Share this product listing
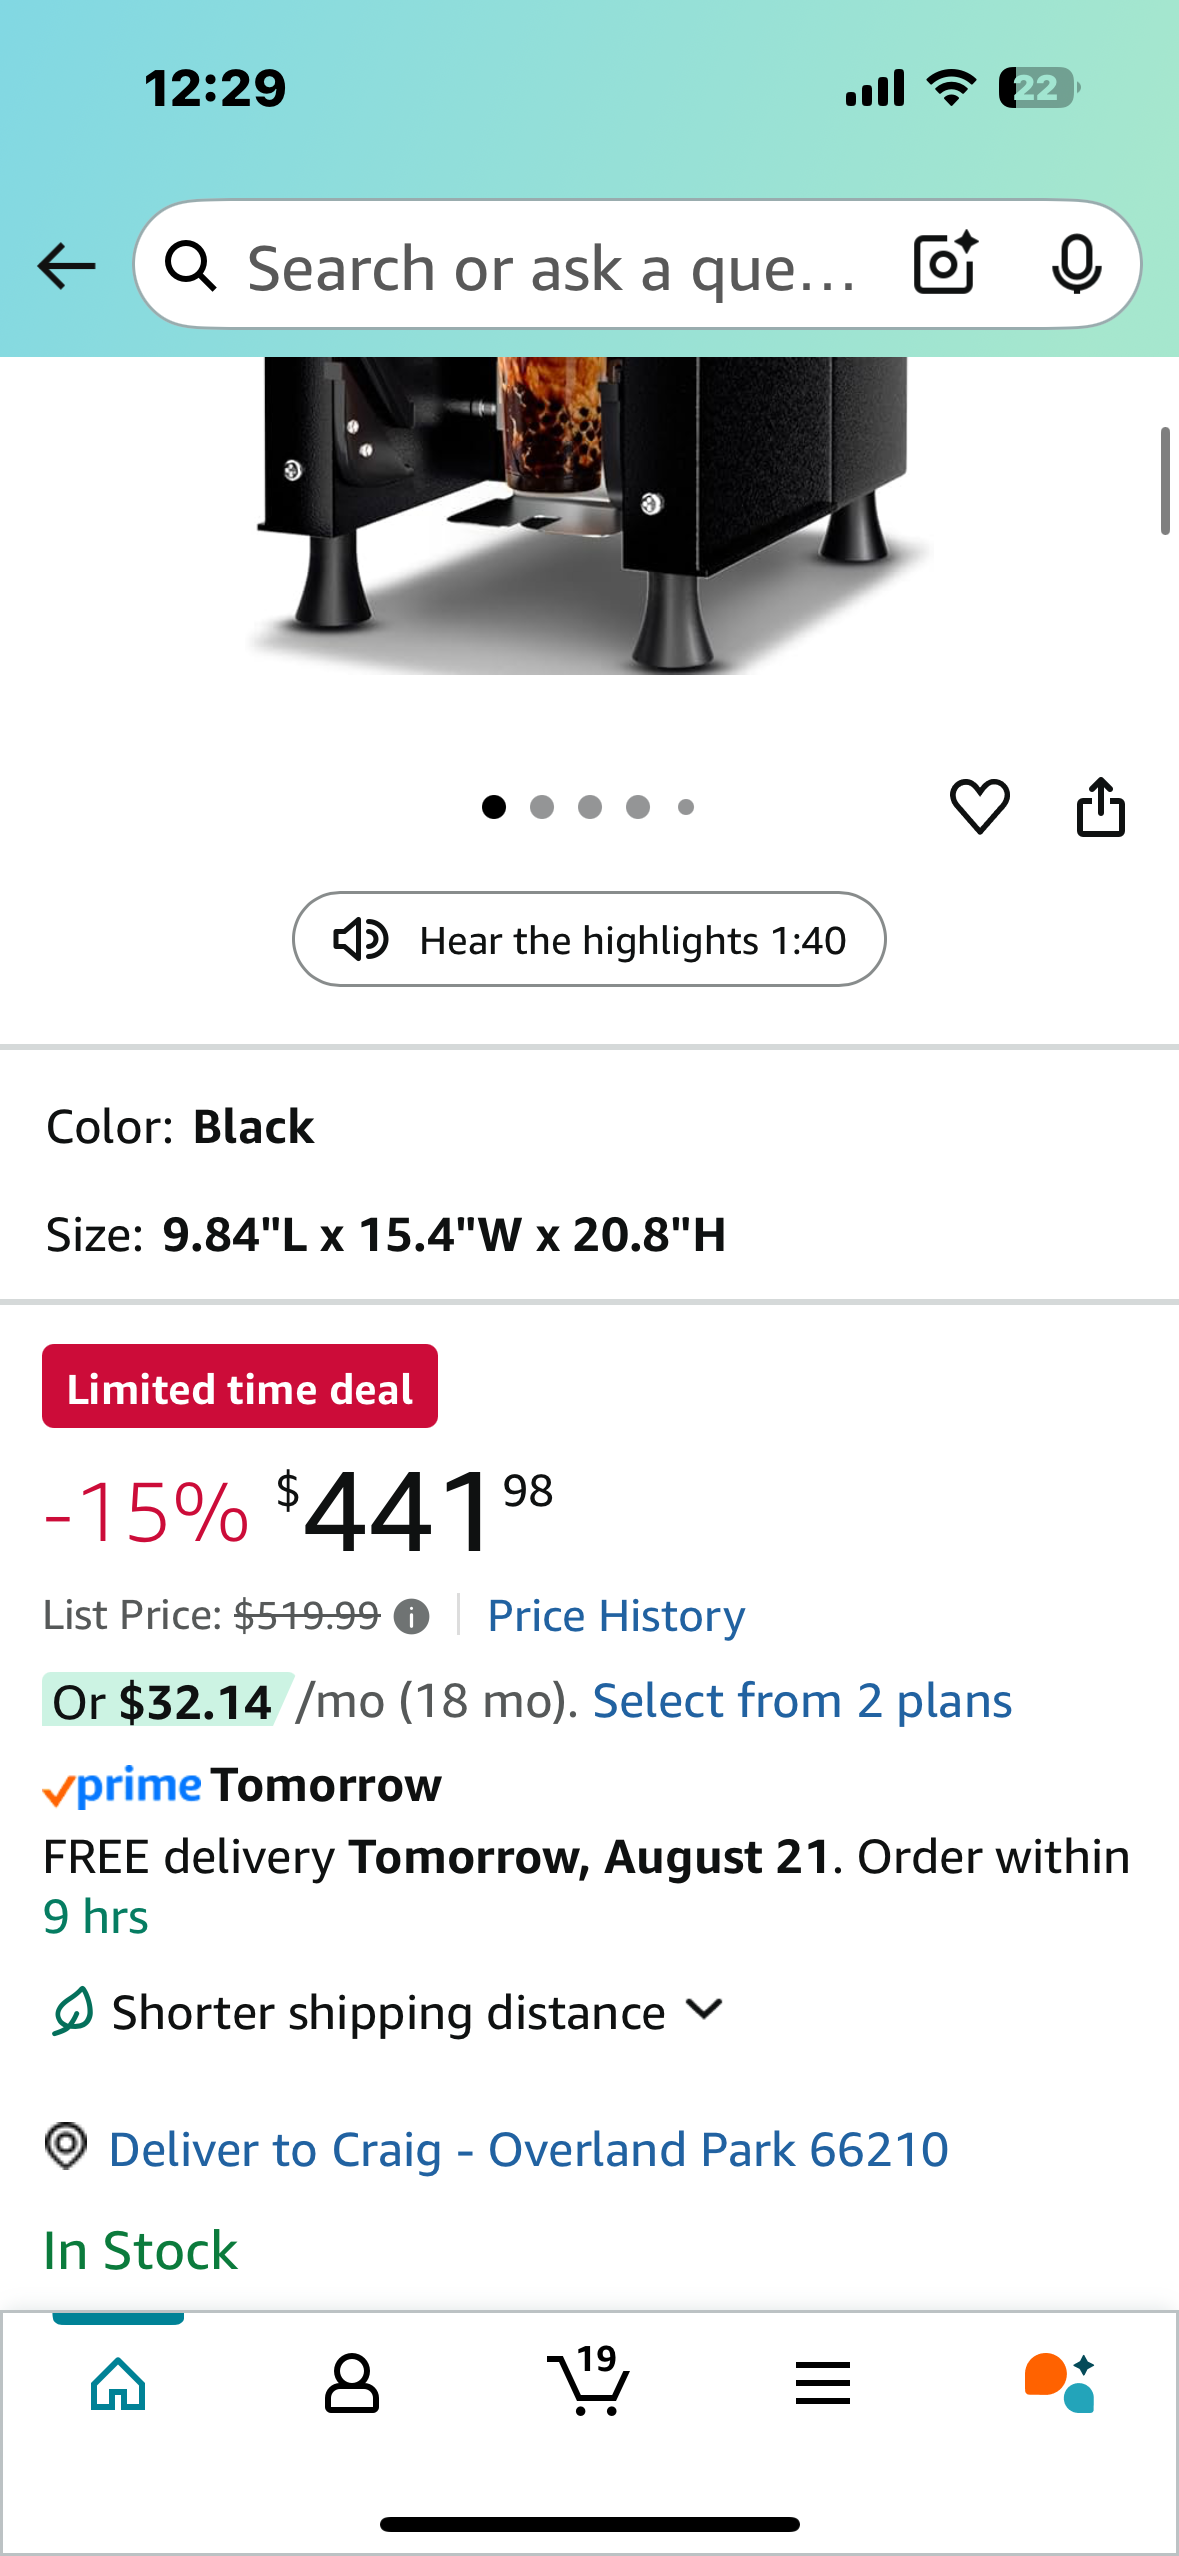The height and width of the screenshot is (2556, 1179). point(1100,806)
